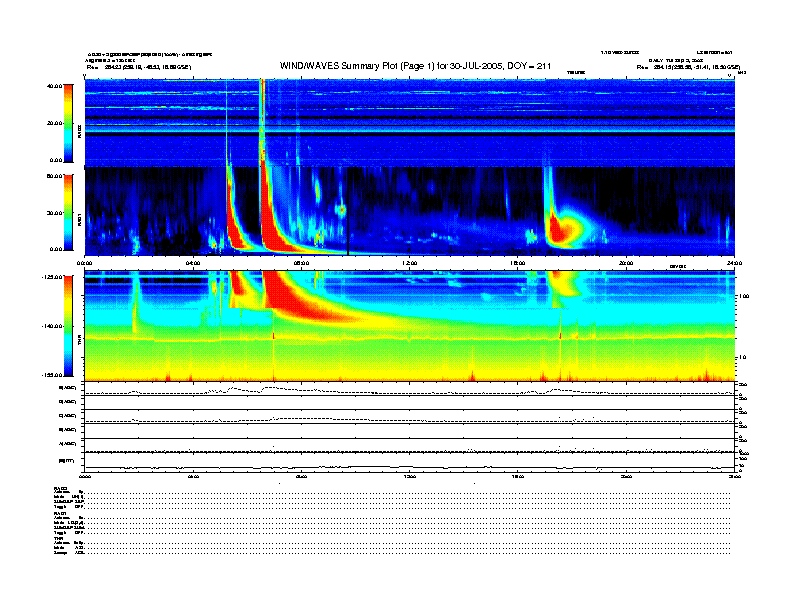Click the 24:00 tick label below RAD1 spectrogram
The width and height of the screenshot is (792, 612).
[x=734, y=263]
